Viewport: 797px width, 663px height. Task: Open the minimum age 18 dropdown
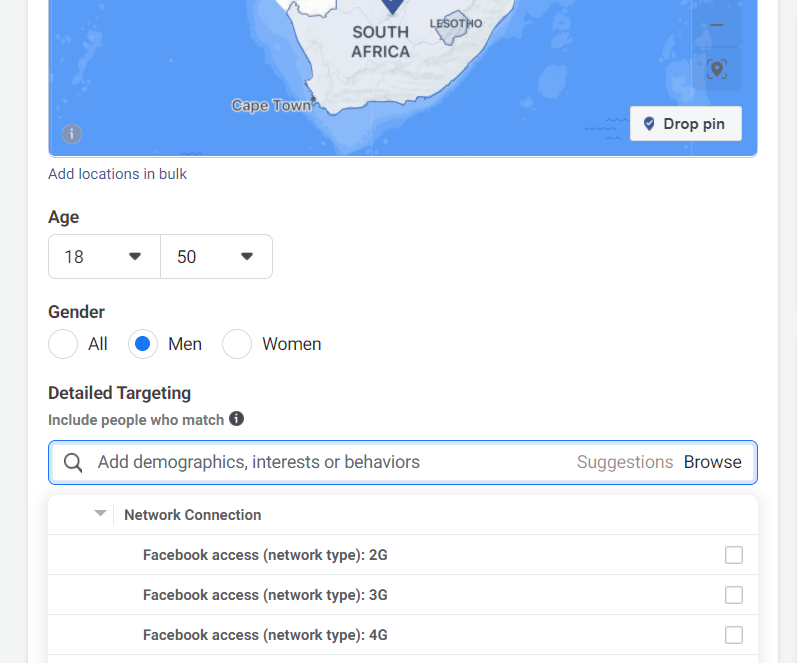pyautogui.click(x=104, y=257)
